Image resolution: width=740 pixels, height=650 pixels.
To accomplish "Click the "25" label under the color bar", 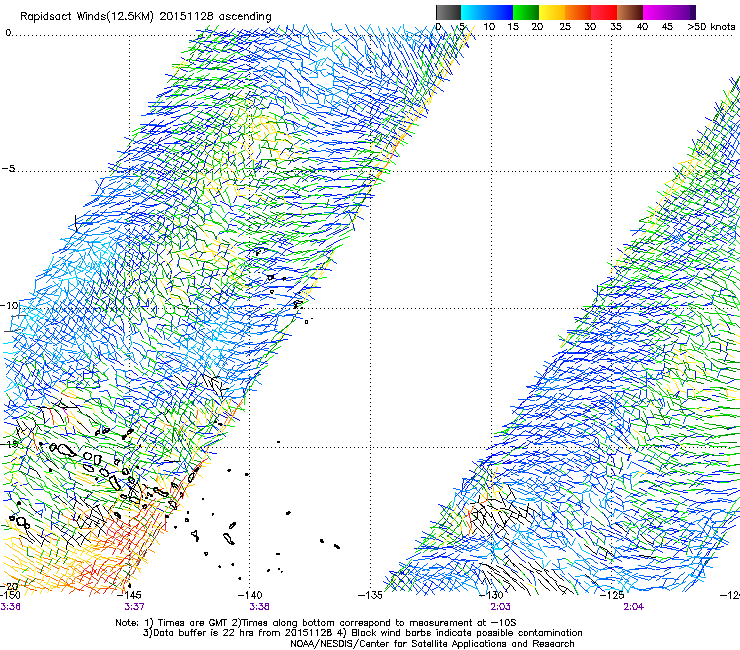I will pyautogui.click(x=565, y=27).
